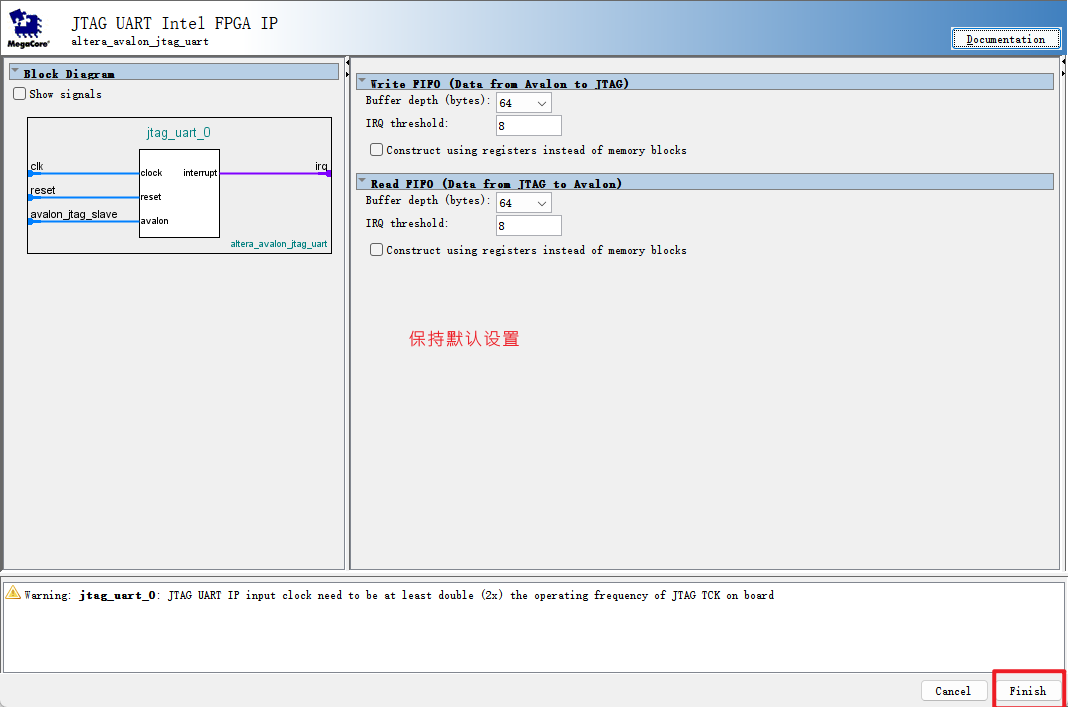Click the reset signal label in diagram
This screenshot has height=707, width=1068.
[x=43, y=190]
